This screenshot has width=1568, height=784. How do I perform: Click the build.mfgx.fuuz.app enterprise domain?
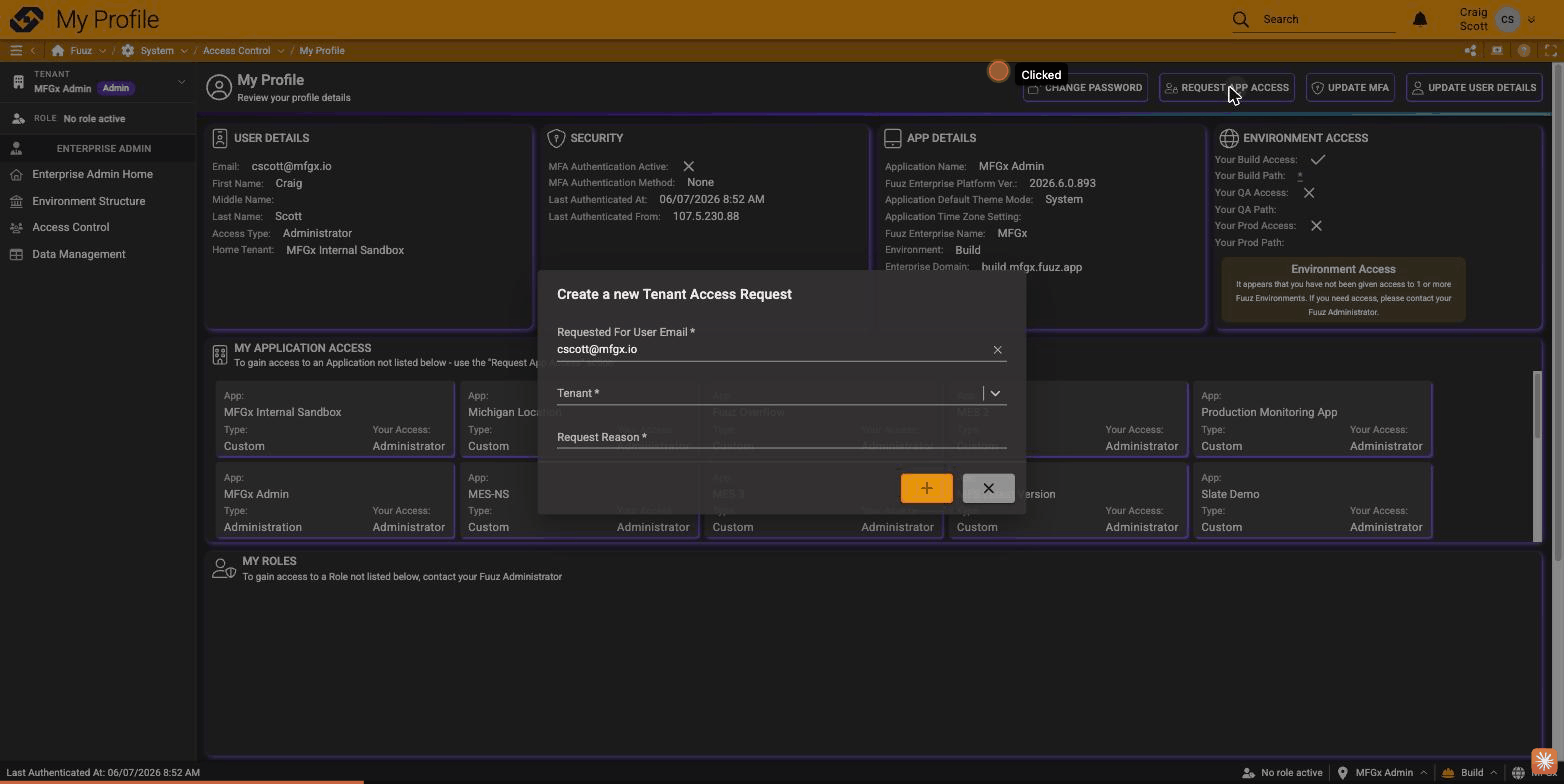[x=1031, y=267]
